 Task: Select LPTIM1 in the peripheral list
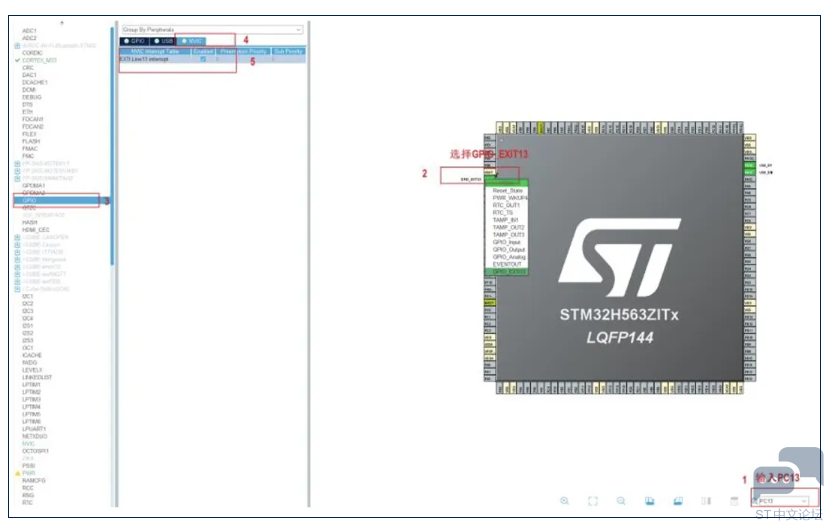pyautogui.click(x=31, y=385)
